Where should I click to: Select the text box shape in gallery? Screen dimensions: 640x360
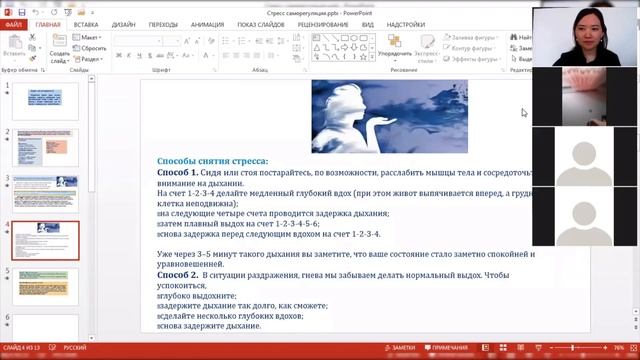click(317, 38)
